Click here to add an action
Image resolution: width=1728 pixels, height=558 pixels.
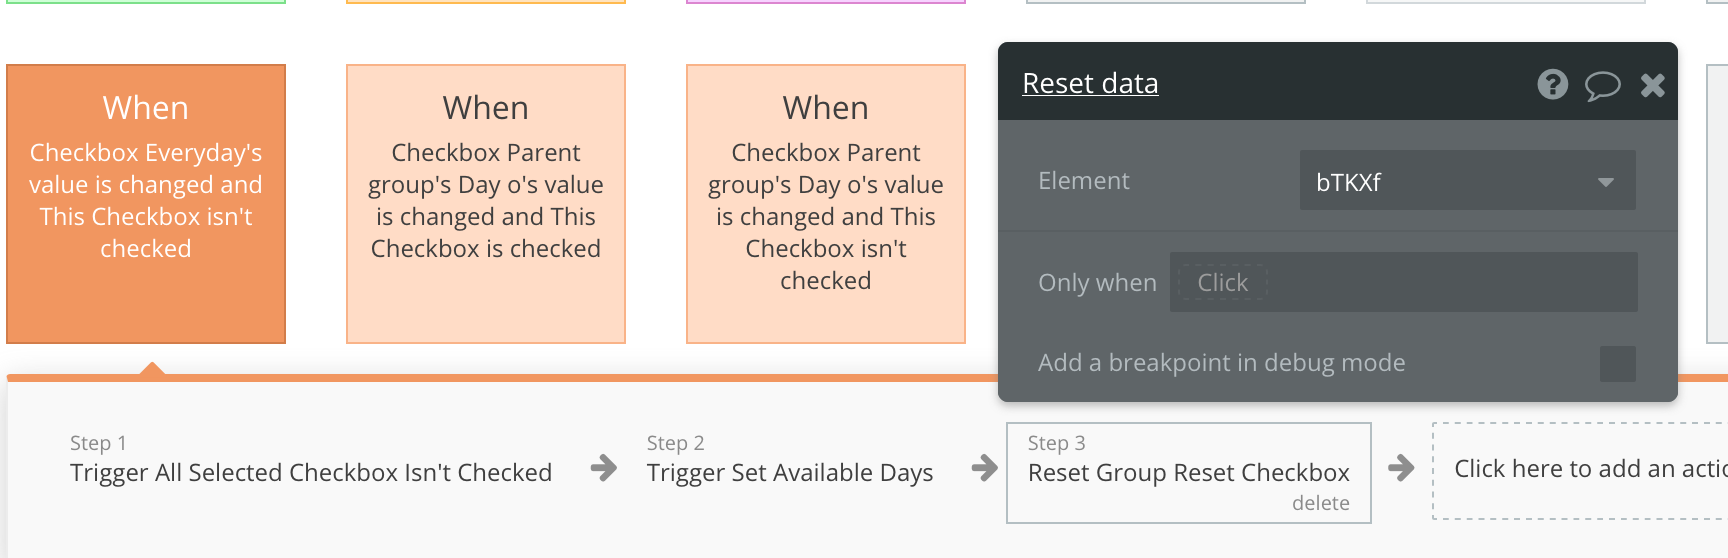1588,469
